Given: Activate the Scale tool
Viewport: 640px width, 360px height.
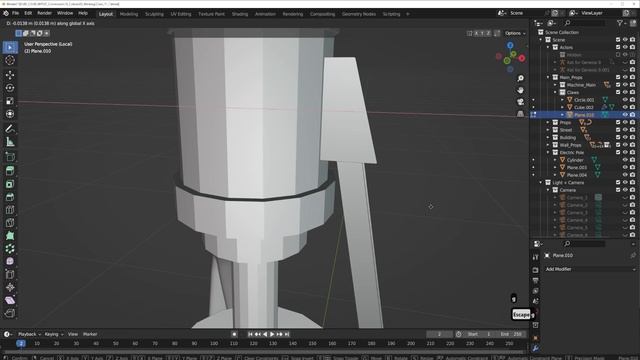Looking at the screenshot, I should [x=10, y=101].
